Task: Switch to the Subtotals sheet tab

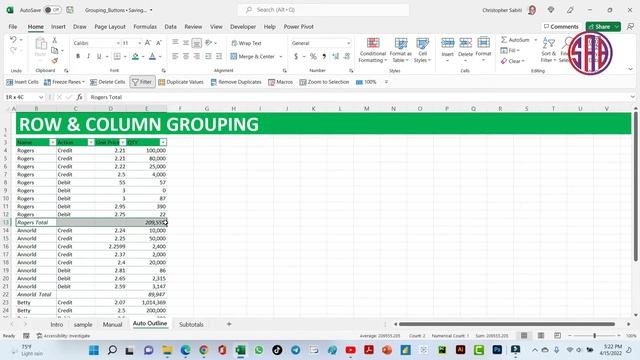Action: click(x=191, y=324)
